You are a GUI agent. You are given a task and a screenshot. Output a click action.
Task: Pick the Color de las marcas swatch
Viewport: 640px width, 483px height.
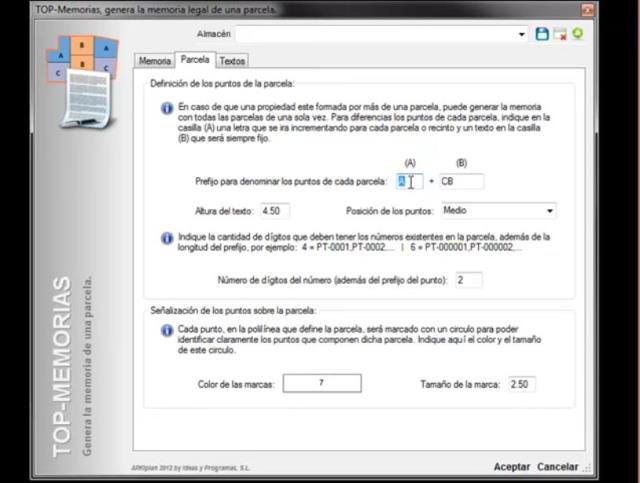pyautogui.click(x=322, y=383)
